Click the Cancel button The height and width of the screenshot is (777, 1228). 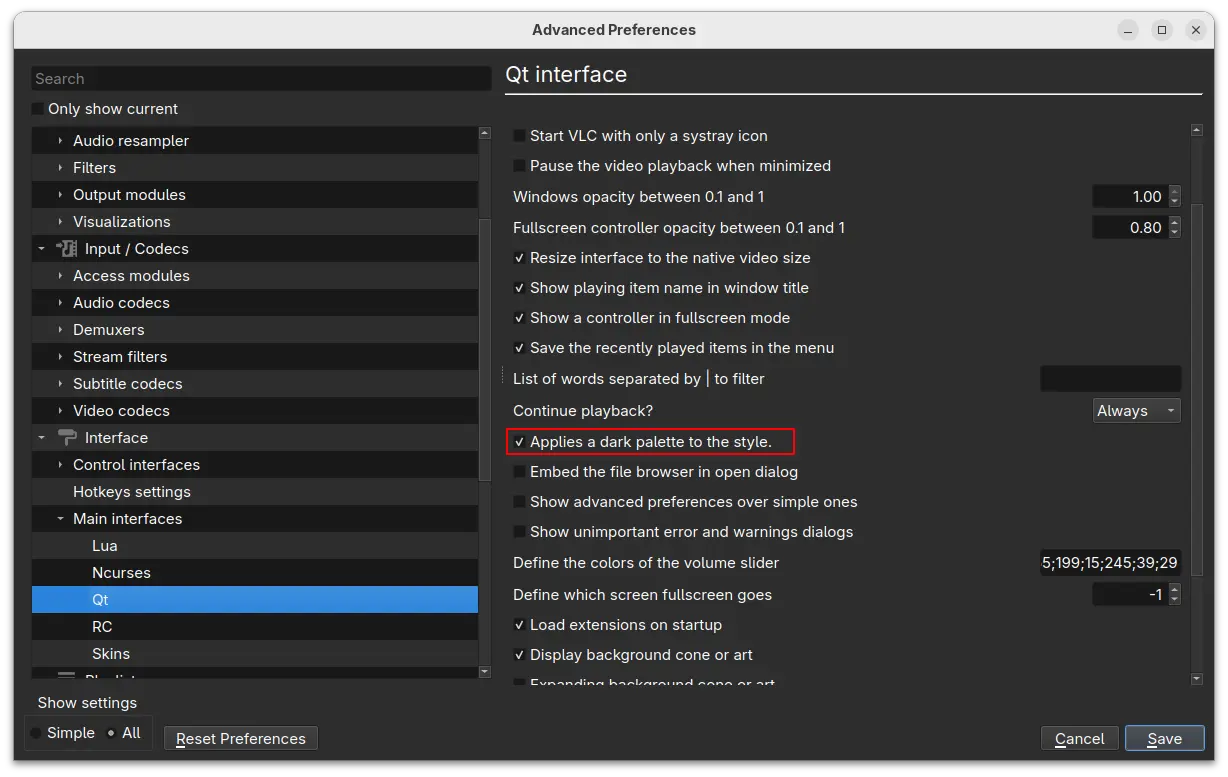click(x=1079, y=739)
